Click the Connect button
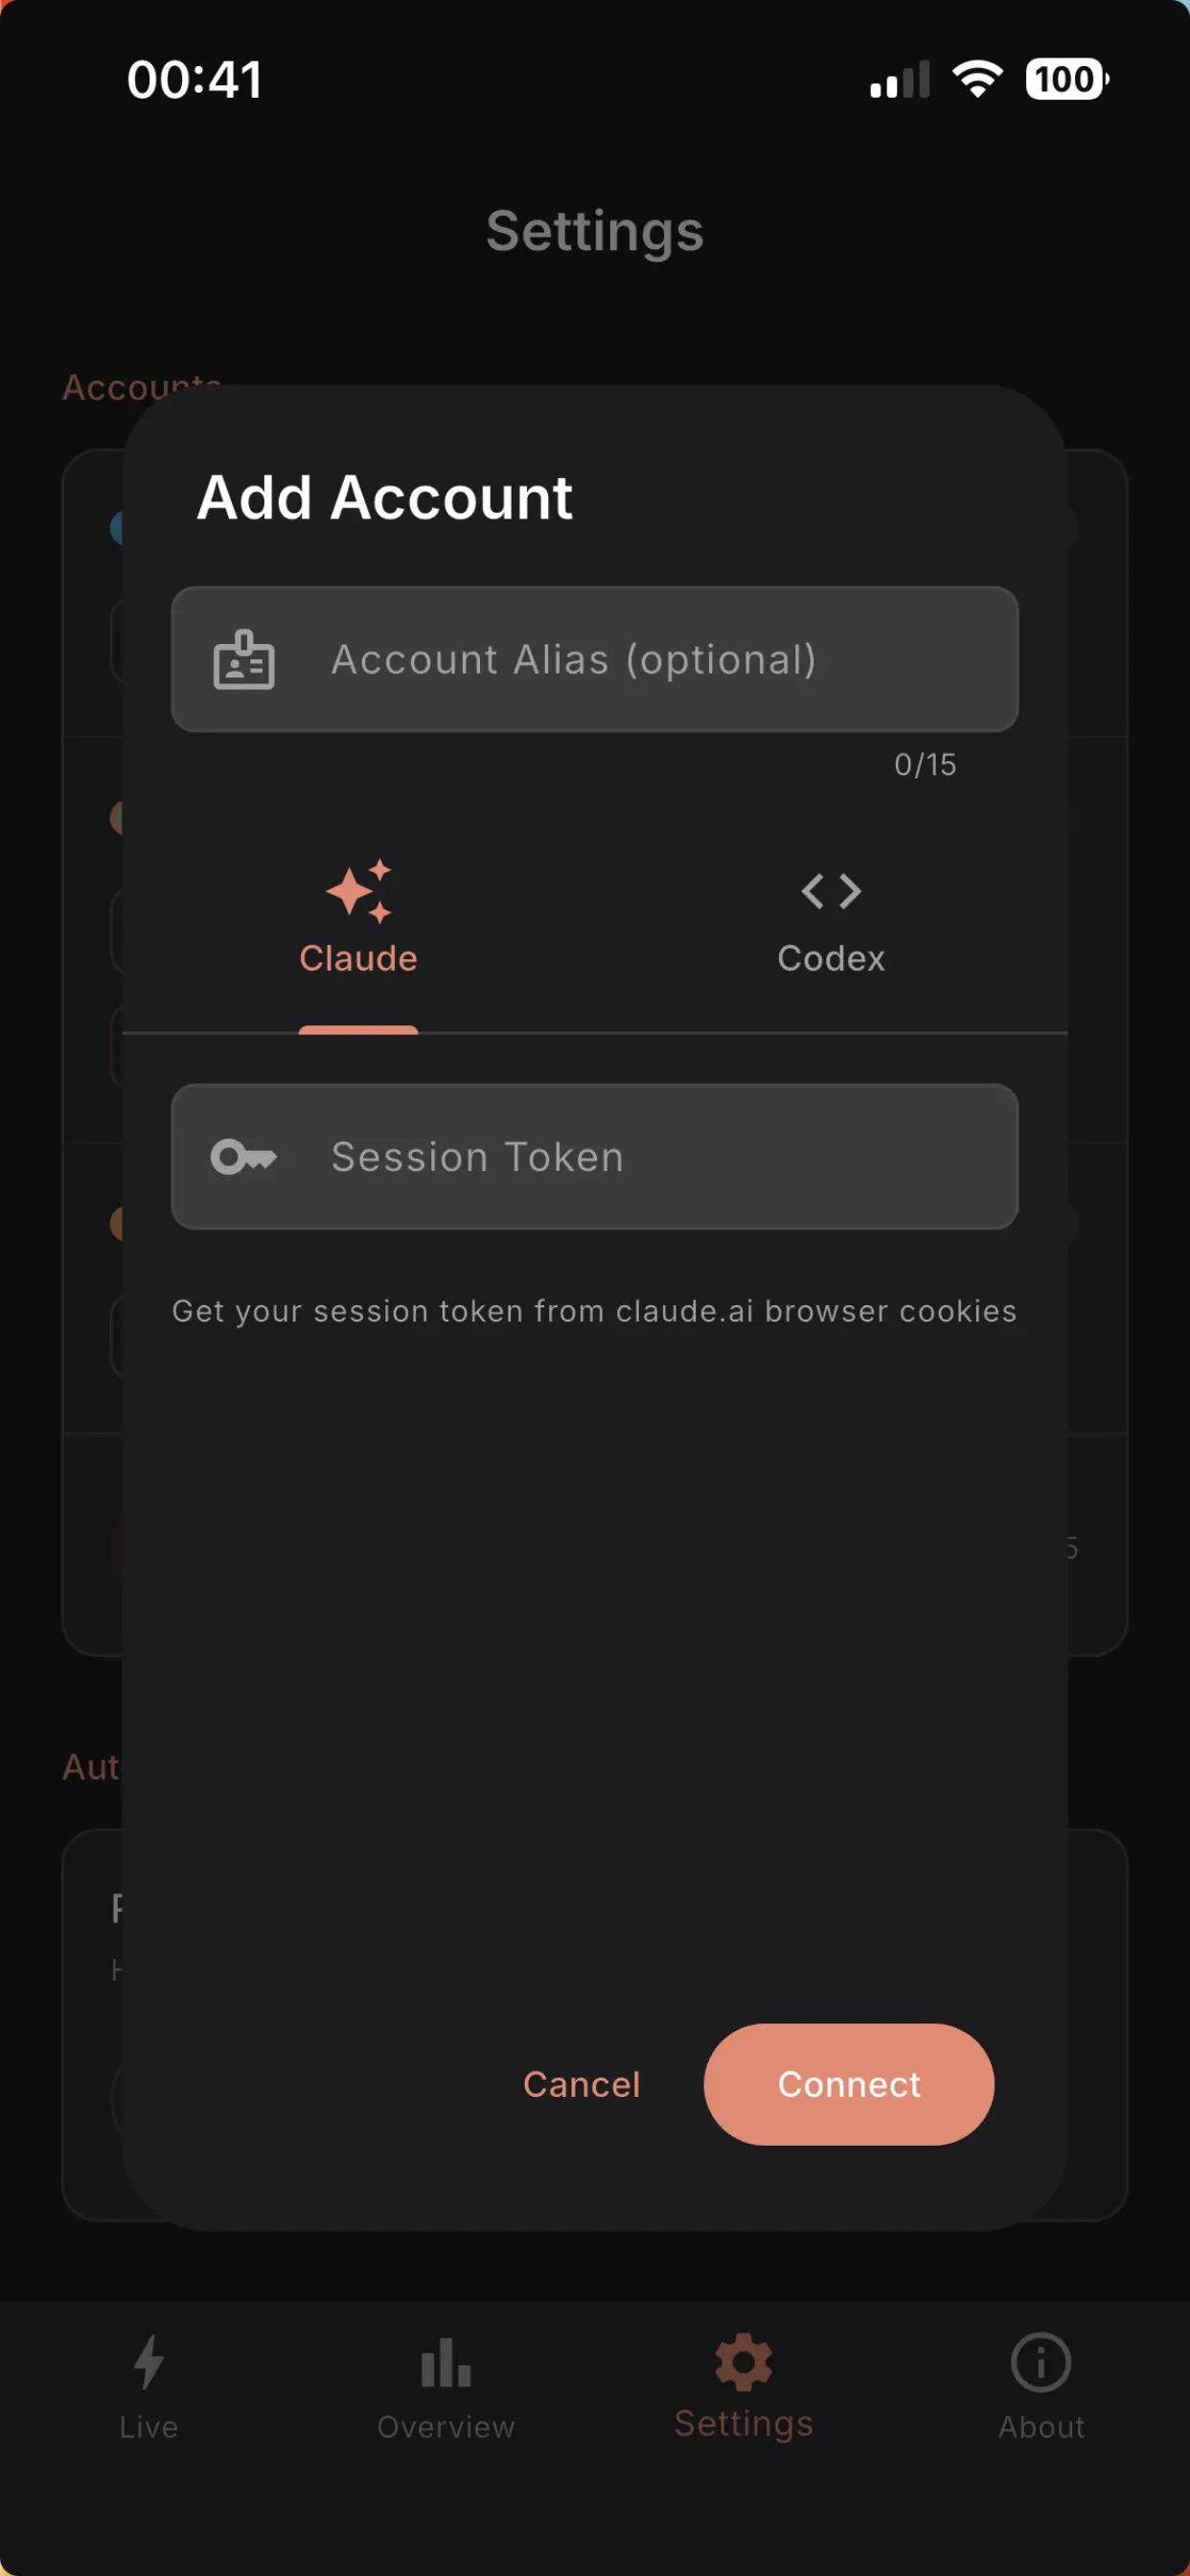 (849, 2084)
